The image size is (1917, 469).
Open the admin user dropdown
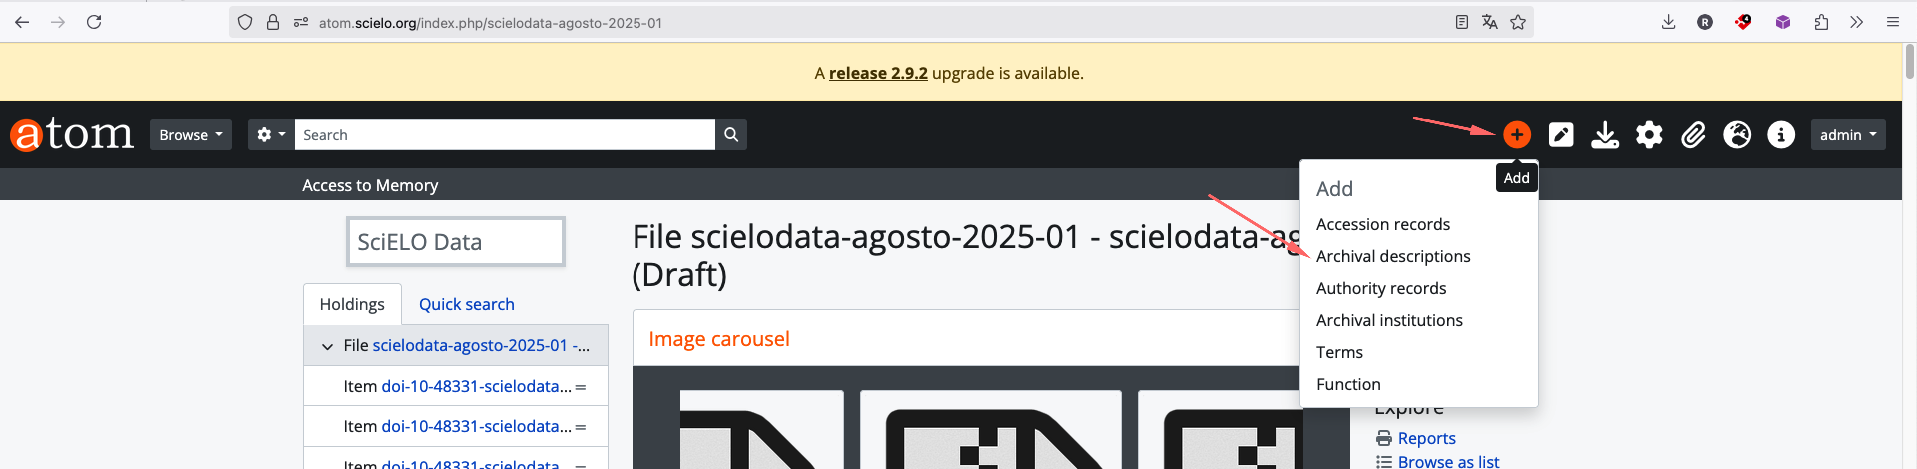point(1847,134)
